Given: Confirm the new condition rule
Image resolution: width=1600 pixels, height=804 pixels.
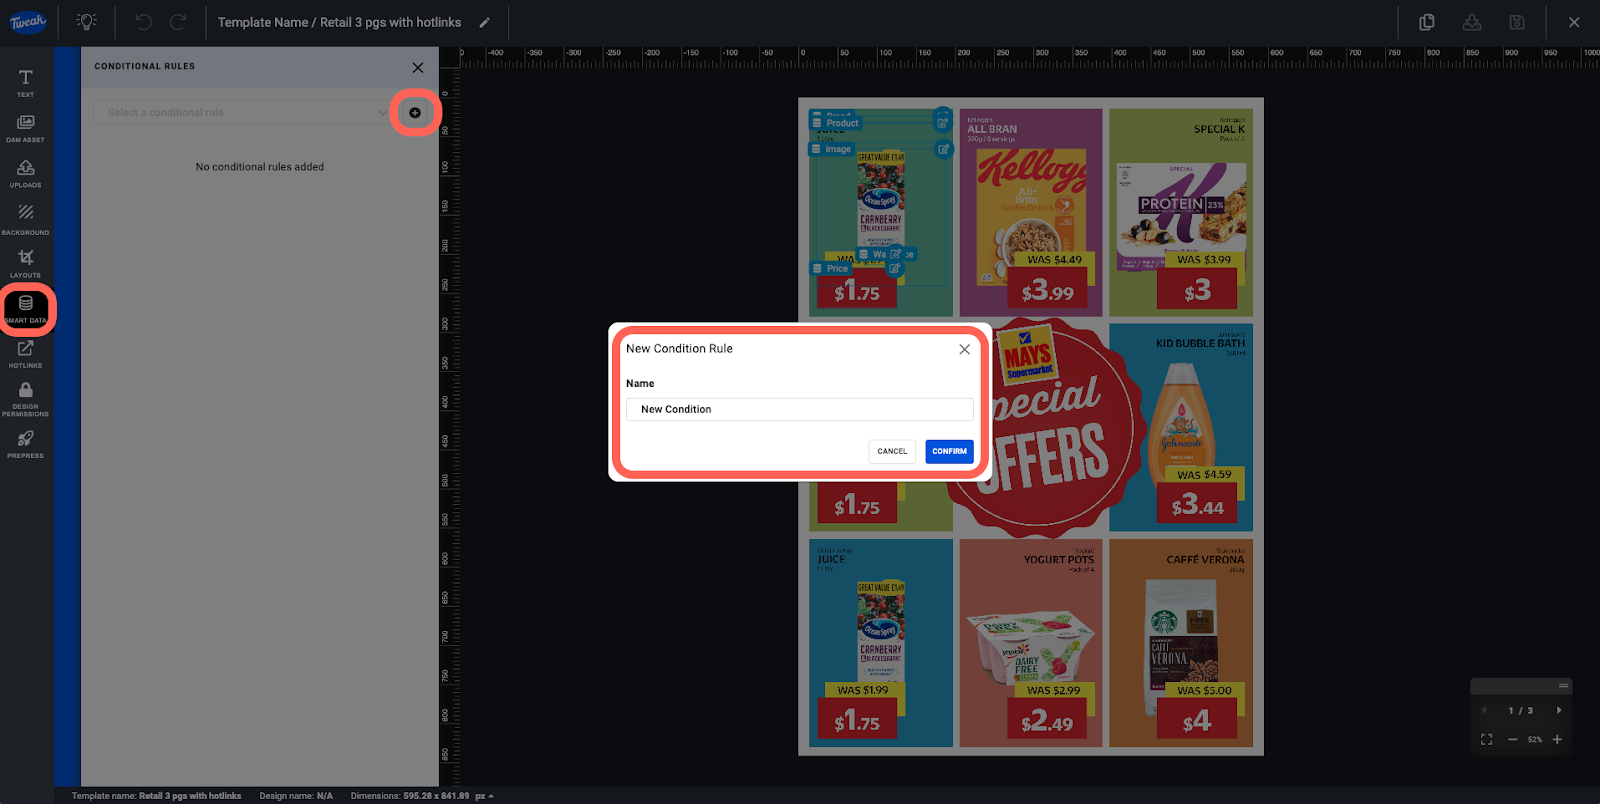Looking at the screenshot, I should [x=949, y=451].
